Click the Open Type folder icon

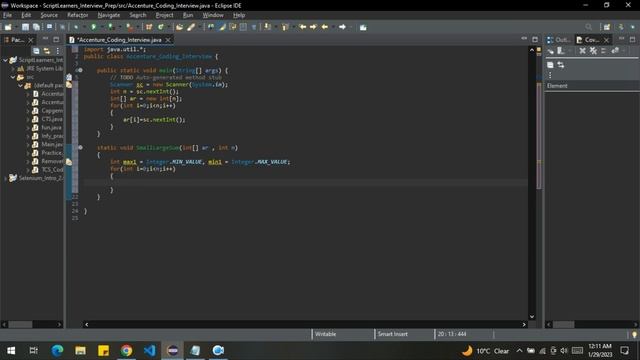[179, 27]
